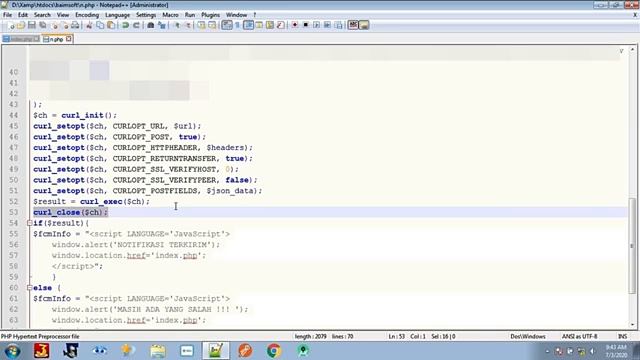The image size is (640, 360).
Task: Open the ? help menu
Action: pos(254,15)
